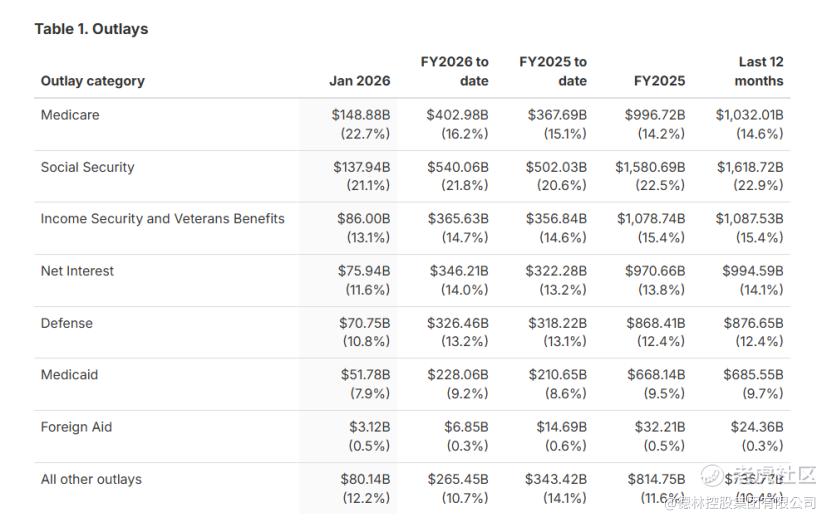The image size is (832, 522).
Task: Click the 'FY2025 to date' column header
Action: point(553,71)
